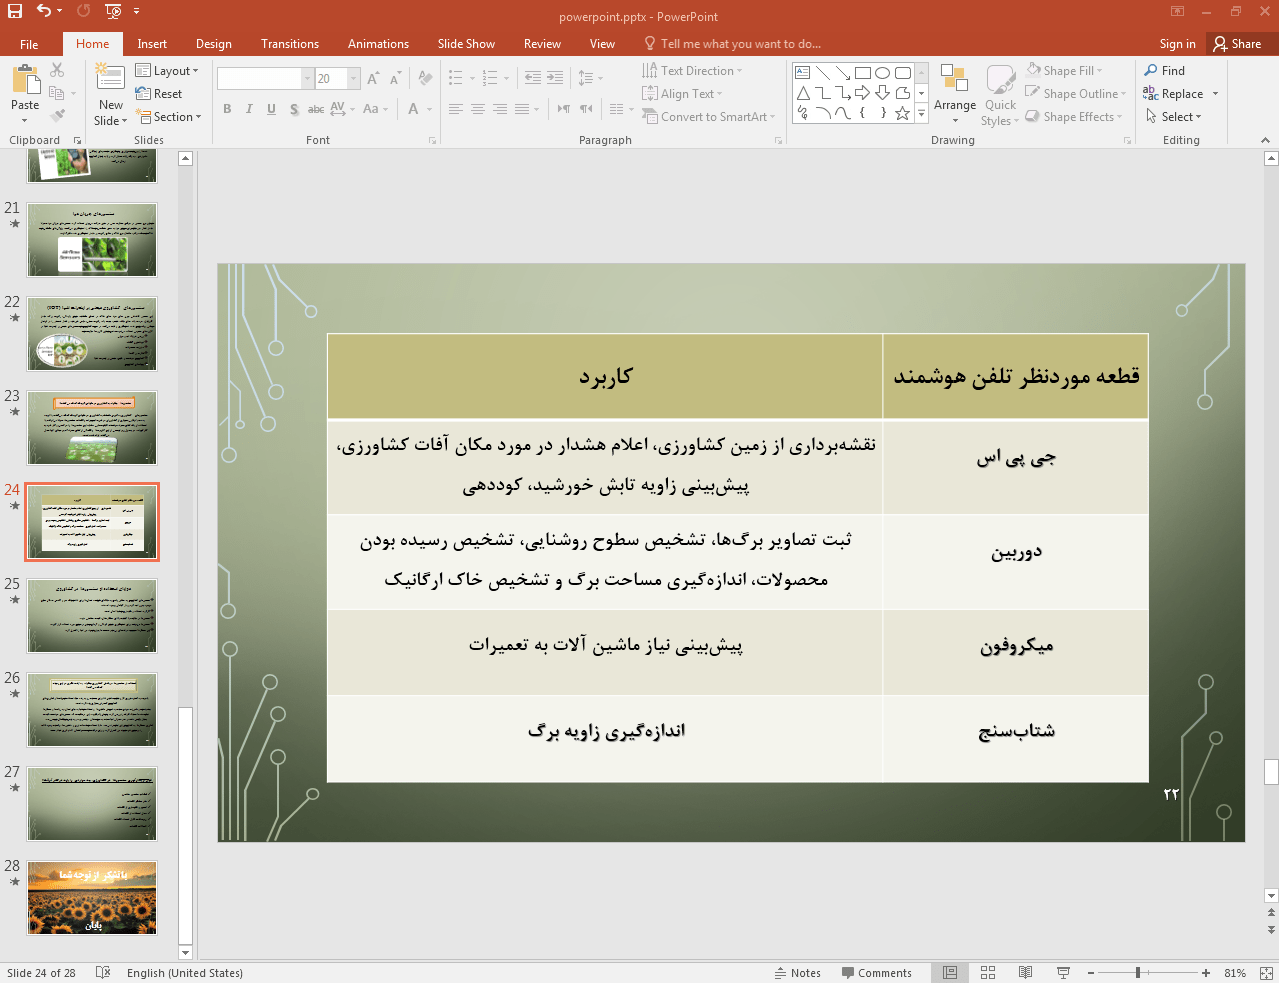Image resolution: width=1279 pixels, height=983 pixels.
Task: Click the Save icon in quick access toolbar
Action: 15,11
